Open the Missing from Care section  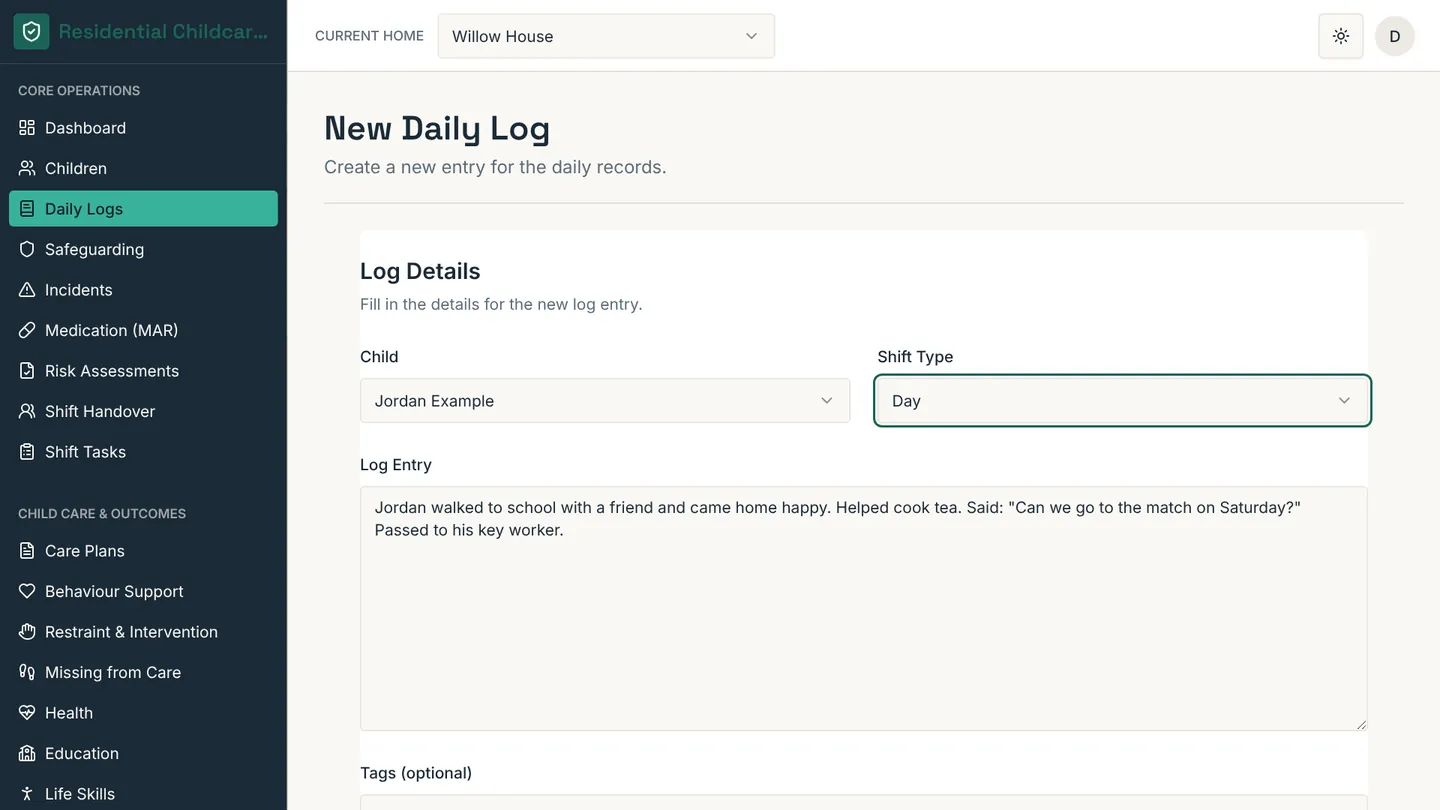coord(143,672)
